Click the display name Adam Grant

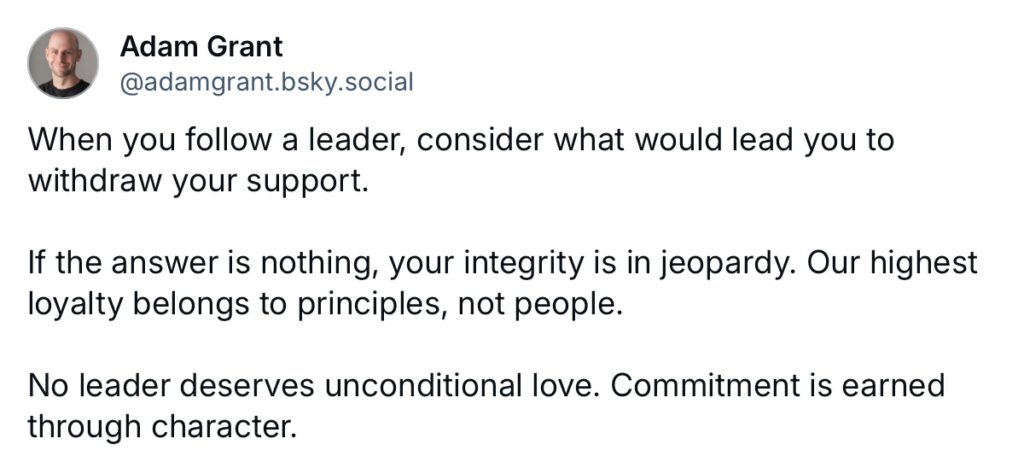click(x=201, y=46)
